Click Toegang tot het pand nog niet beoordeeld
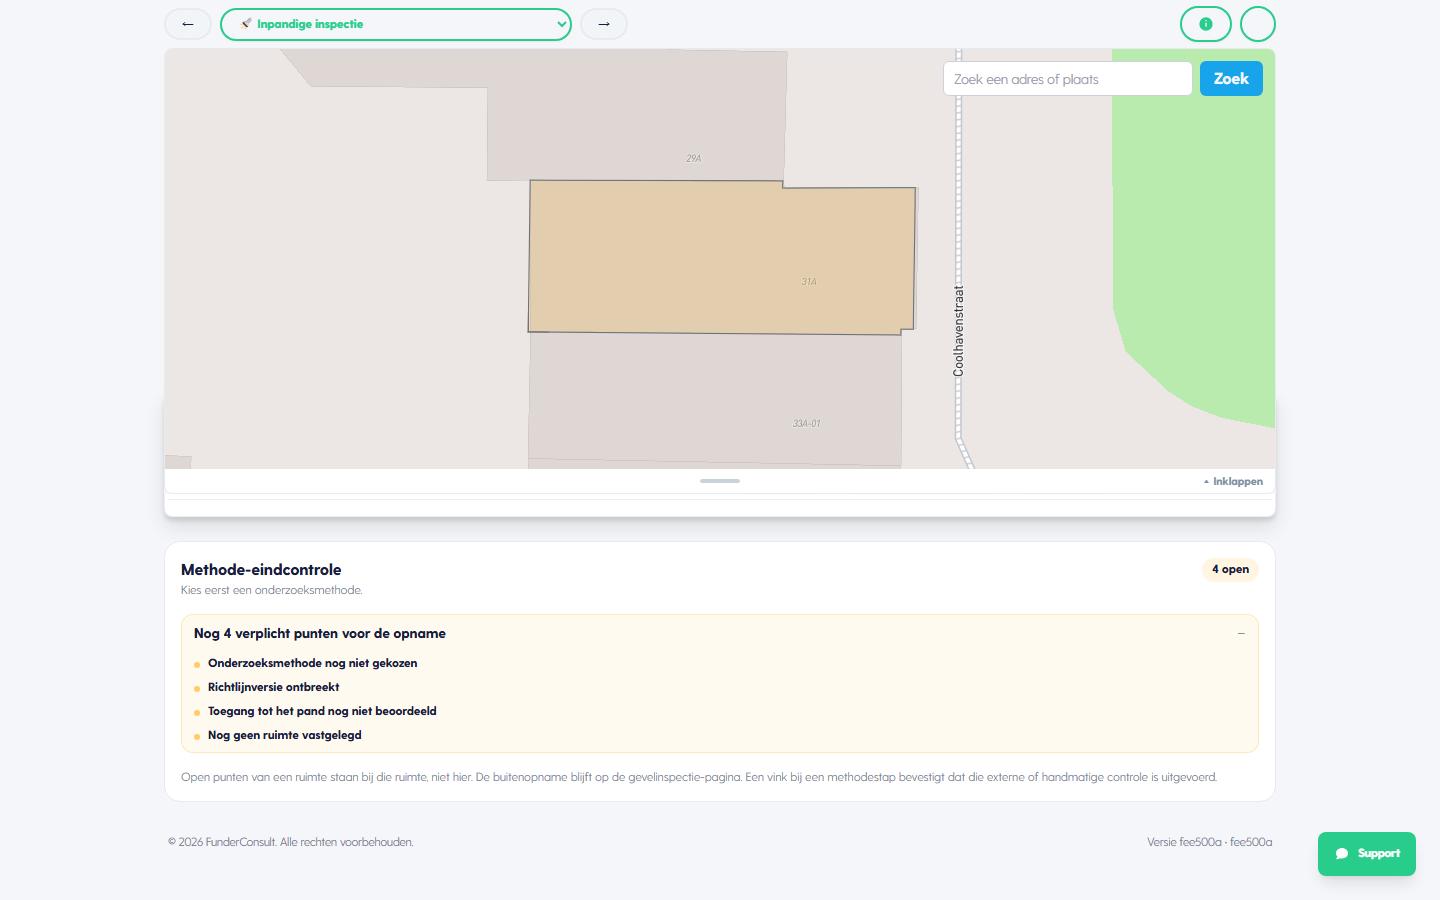1440x900 pixels. (322, 711)
